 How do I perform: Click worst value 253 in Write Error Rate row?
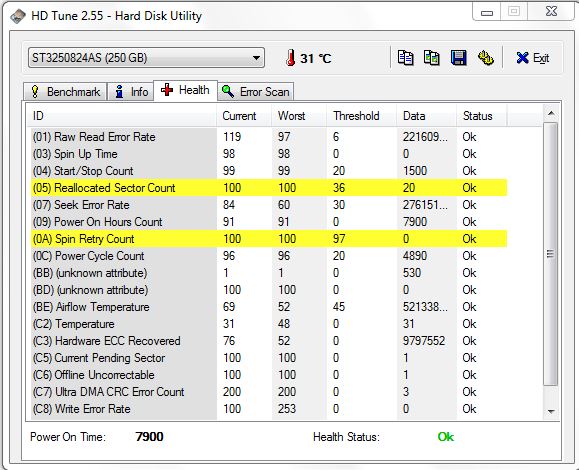point(287,409)
